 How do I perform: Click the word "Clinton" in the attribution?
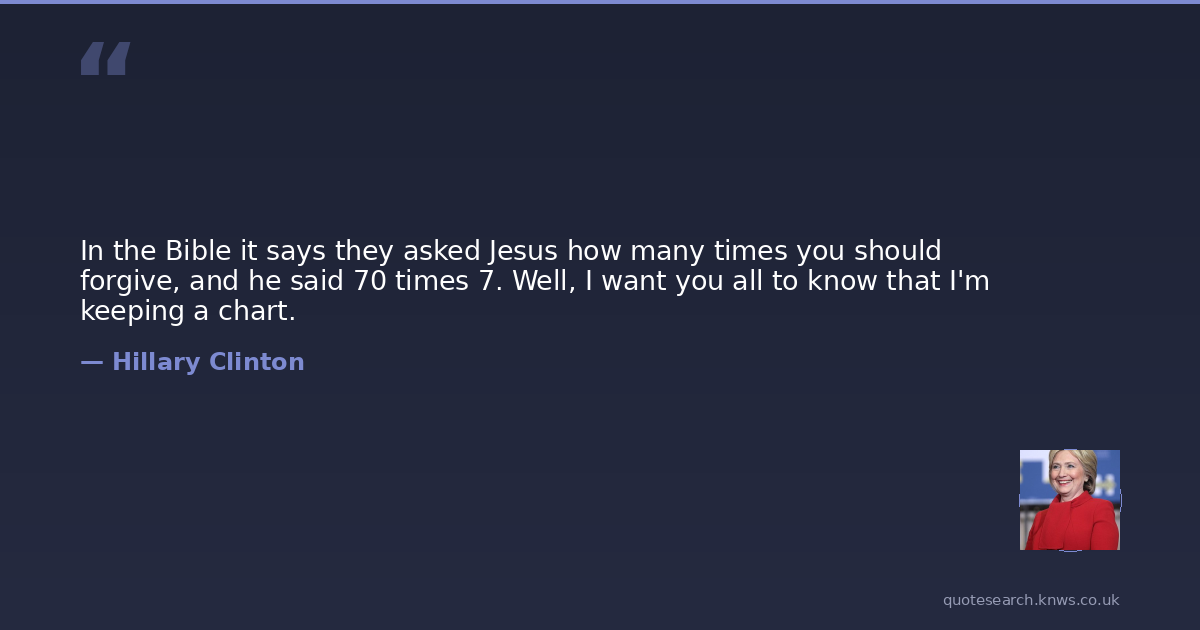256,362
